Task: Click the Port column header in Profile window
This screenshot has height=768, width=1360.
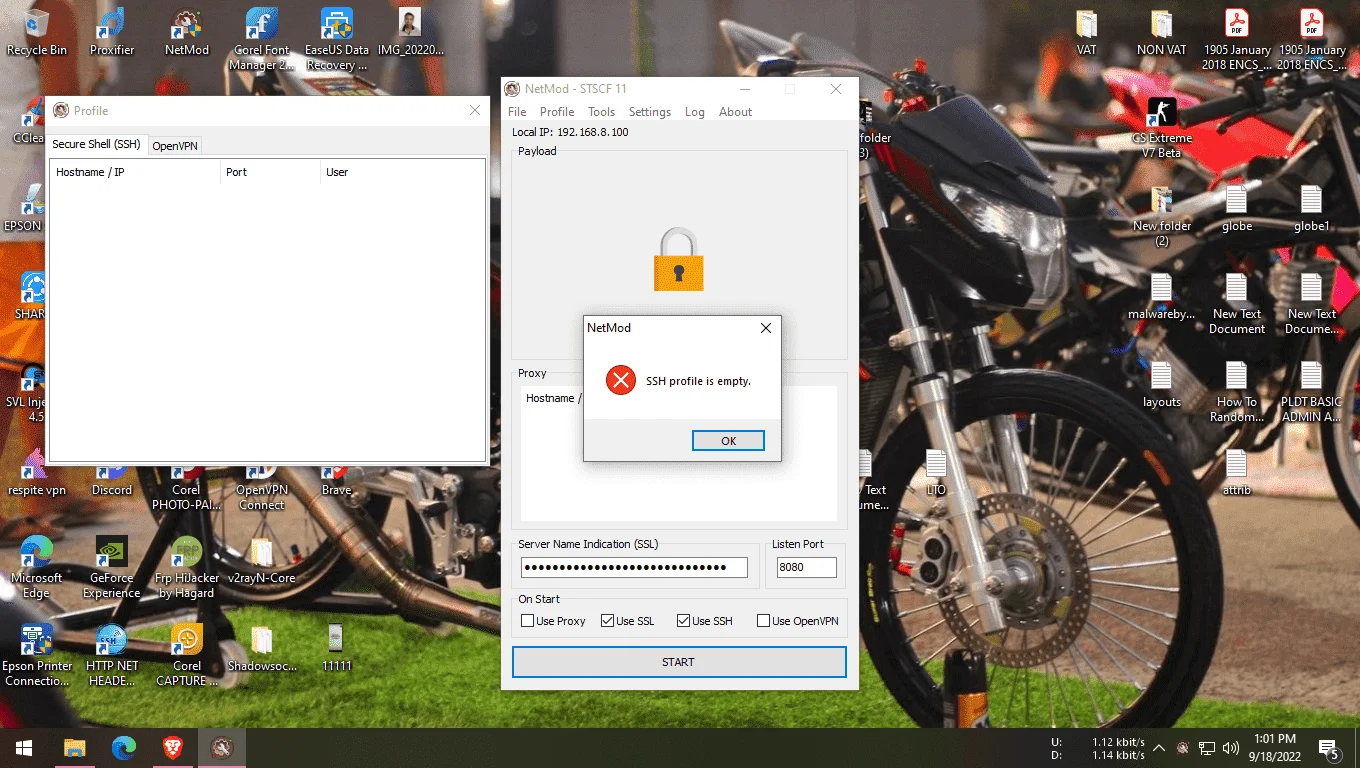Action: (x=270, y=172)
